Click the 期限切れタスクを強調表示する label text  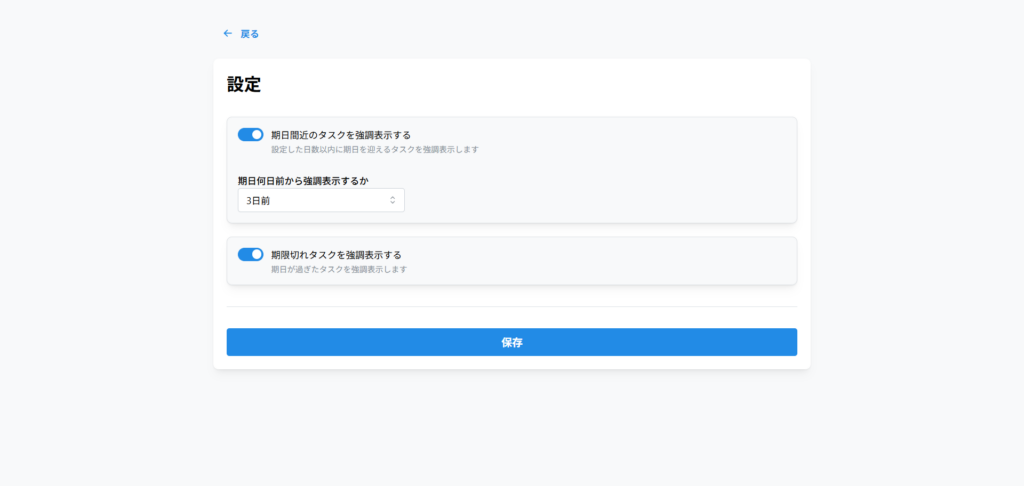coord(335,255)
